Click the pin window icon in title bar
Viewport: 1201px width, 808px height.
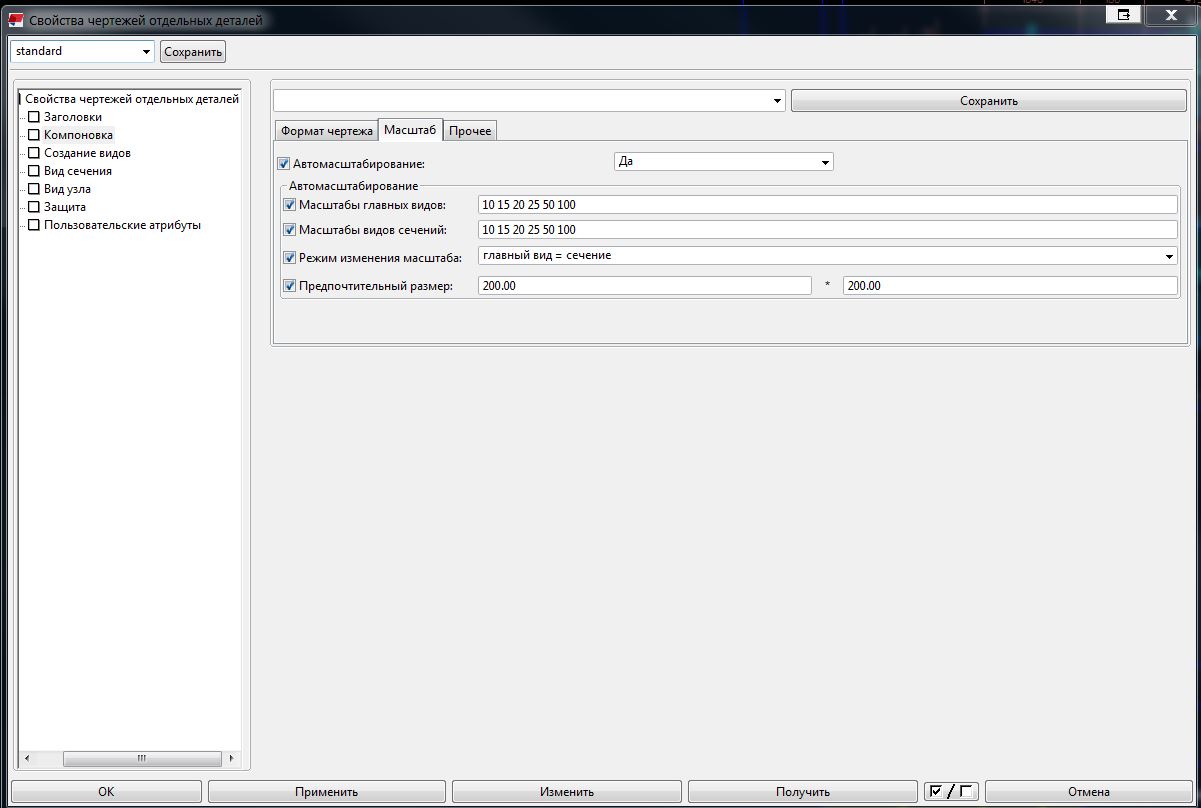1124,15
